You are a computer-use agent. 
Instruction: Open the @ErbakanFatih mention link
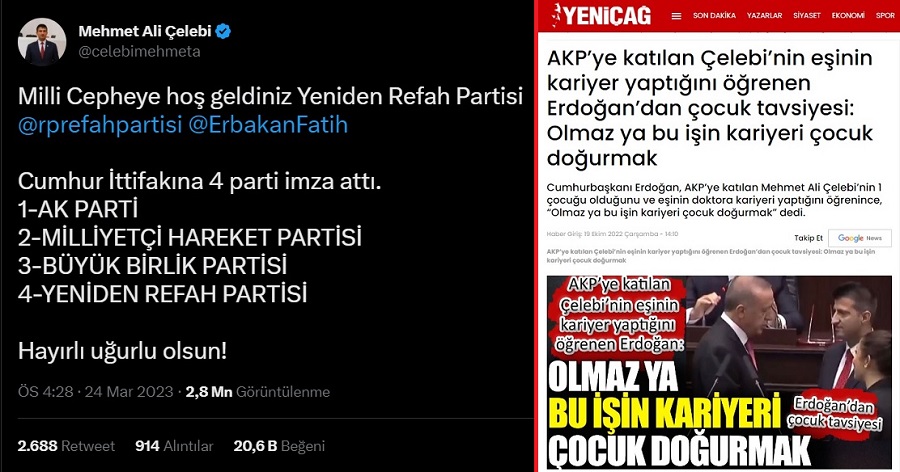(x=268, y=125)
